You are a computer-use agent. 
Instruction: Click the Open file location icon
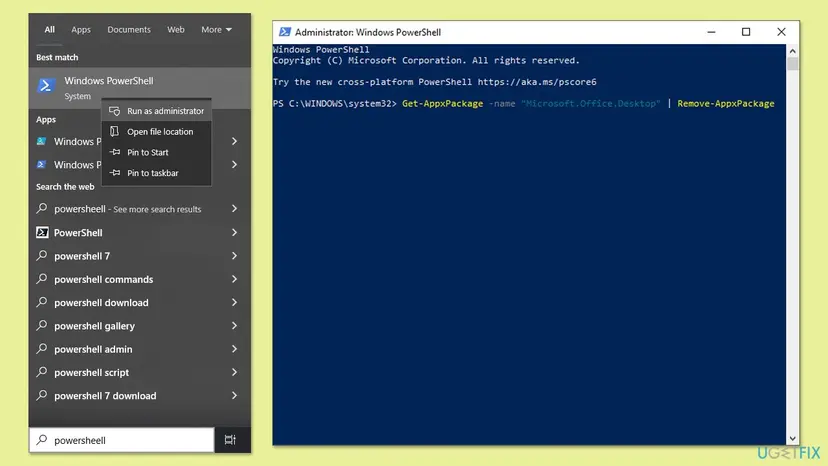pos(115,132)
